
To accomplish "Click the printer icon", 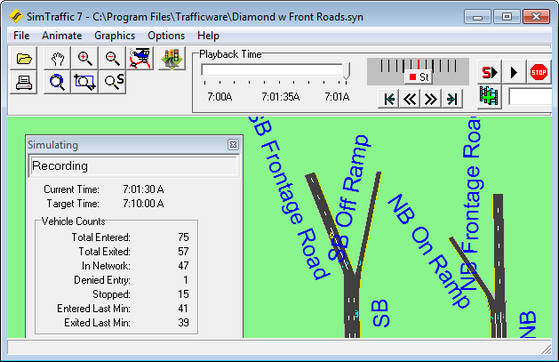I will pyautogui.click(x=24, y=82).
